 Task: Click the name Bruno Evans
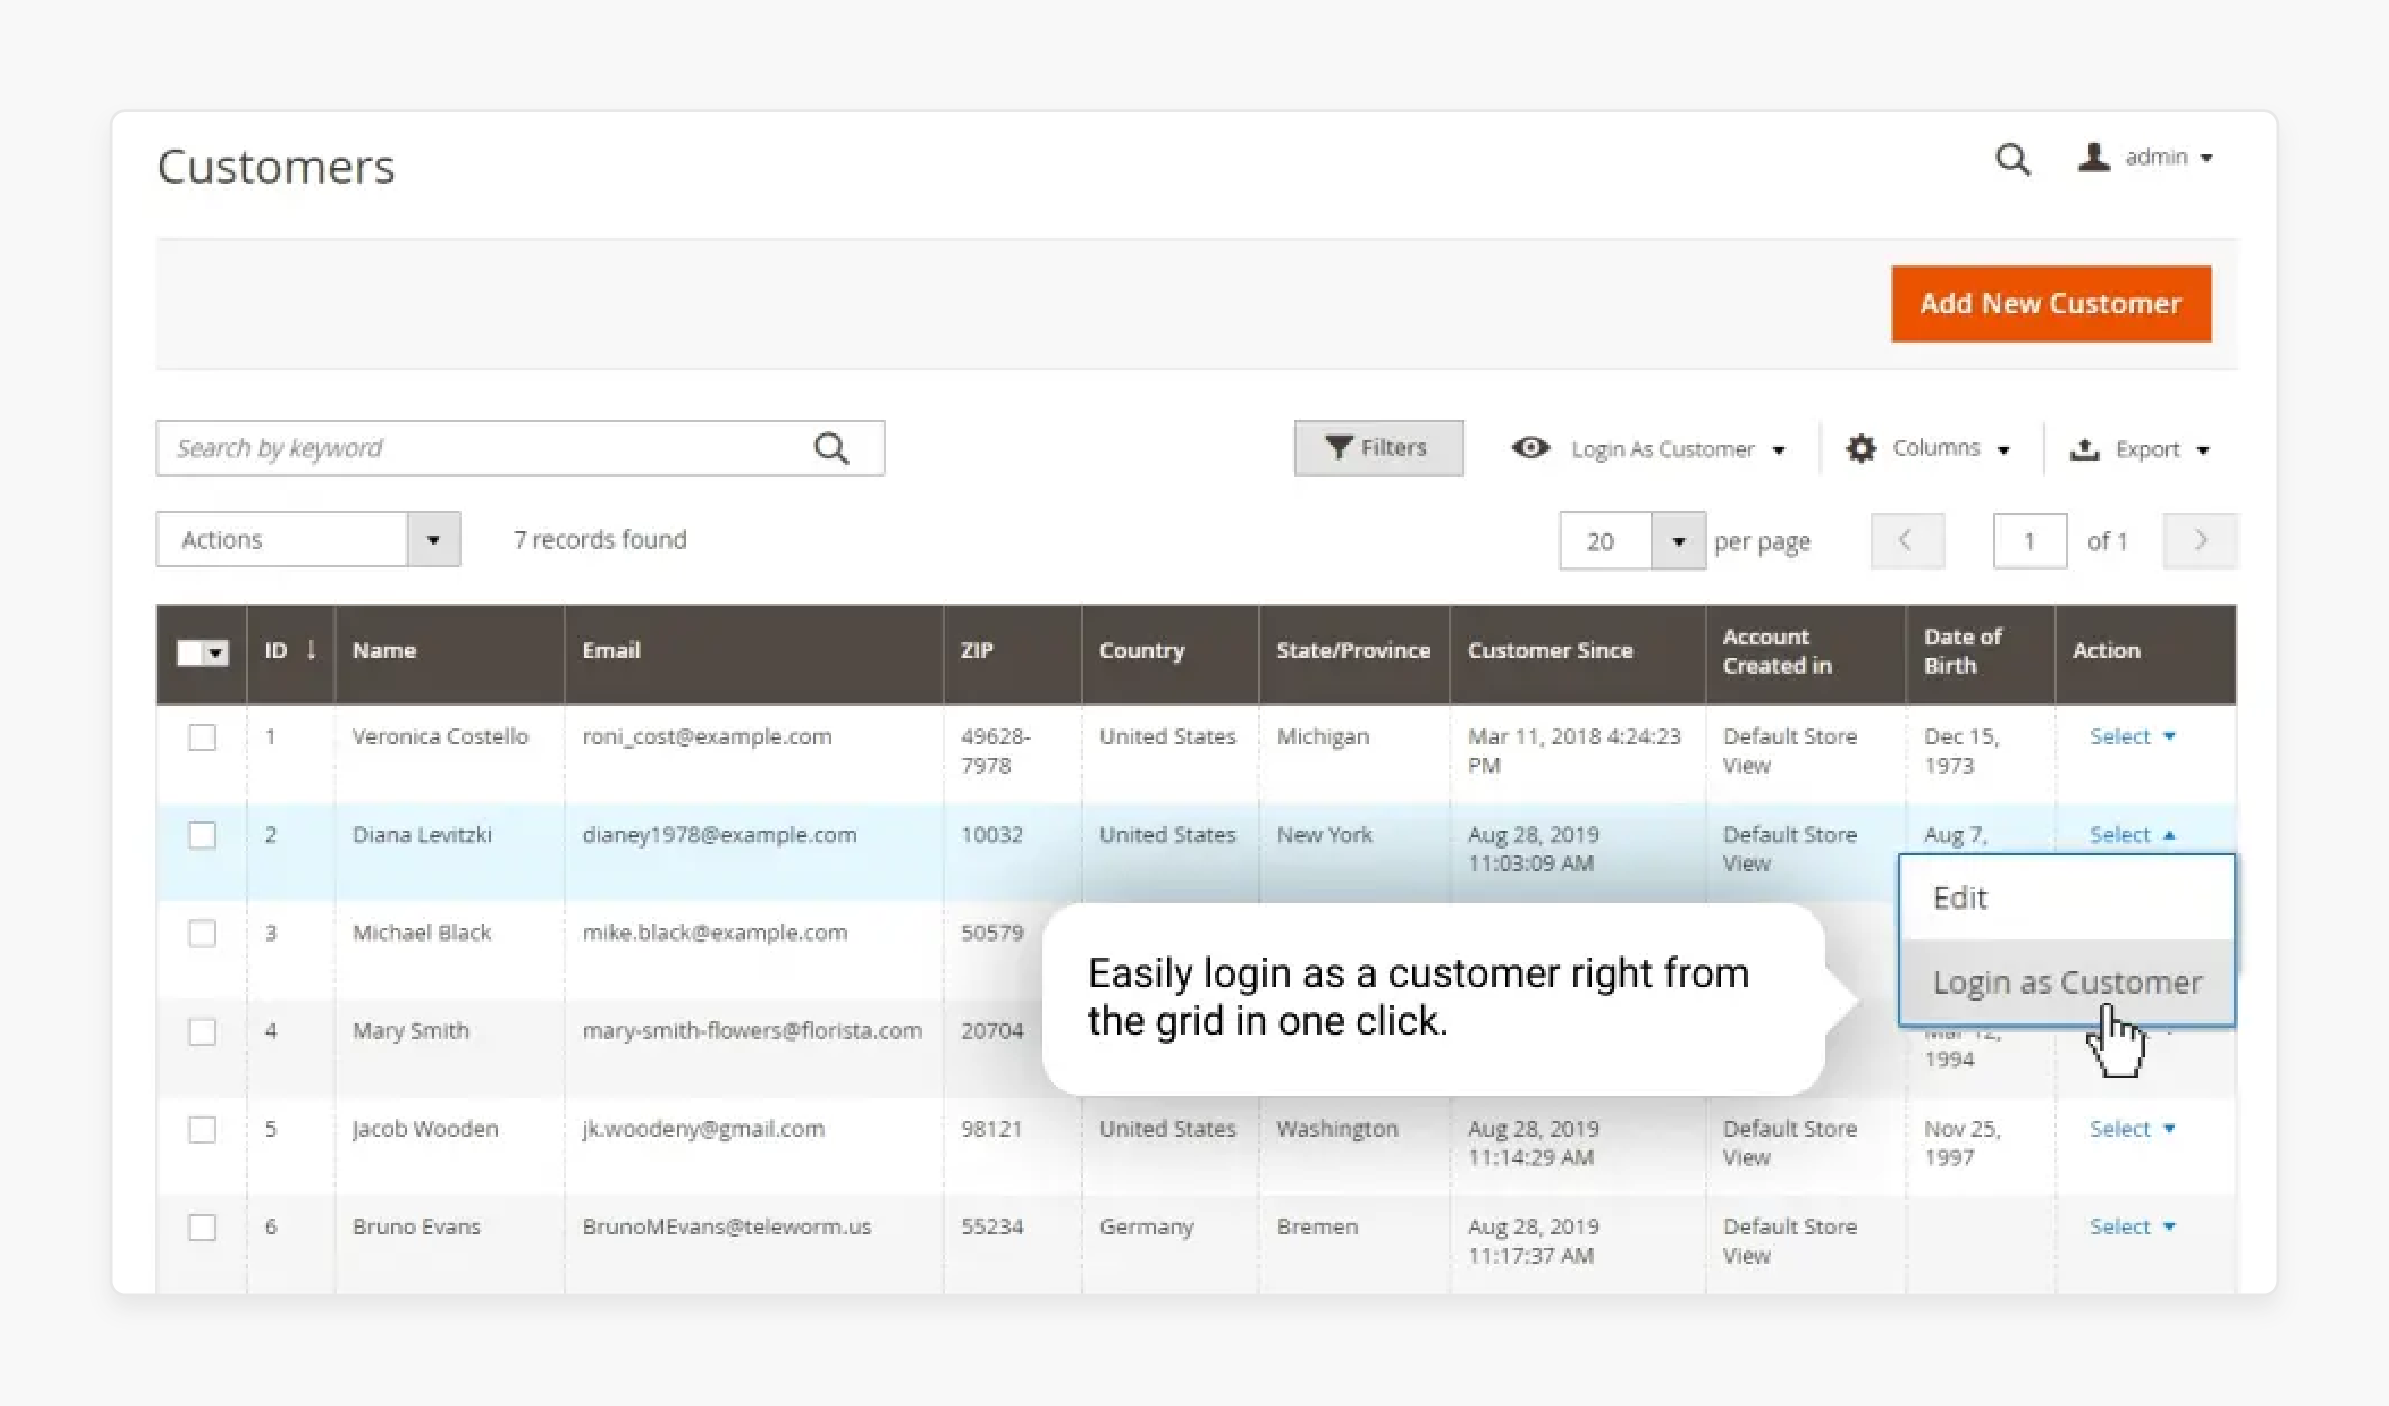[416, 1226]
